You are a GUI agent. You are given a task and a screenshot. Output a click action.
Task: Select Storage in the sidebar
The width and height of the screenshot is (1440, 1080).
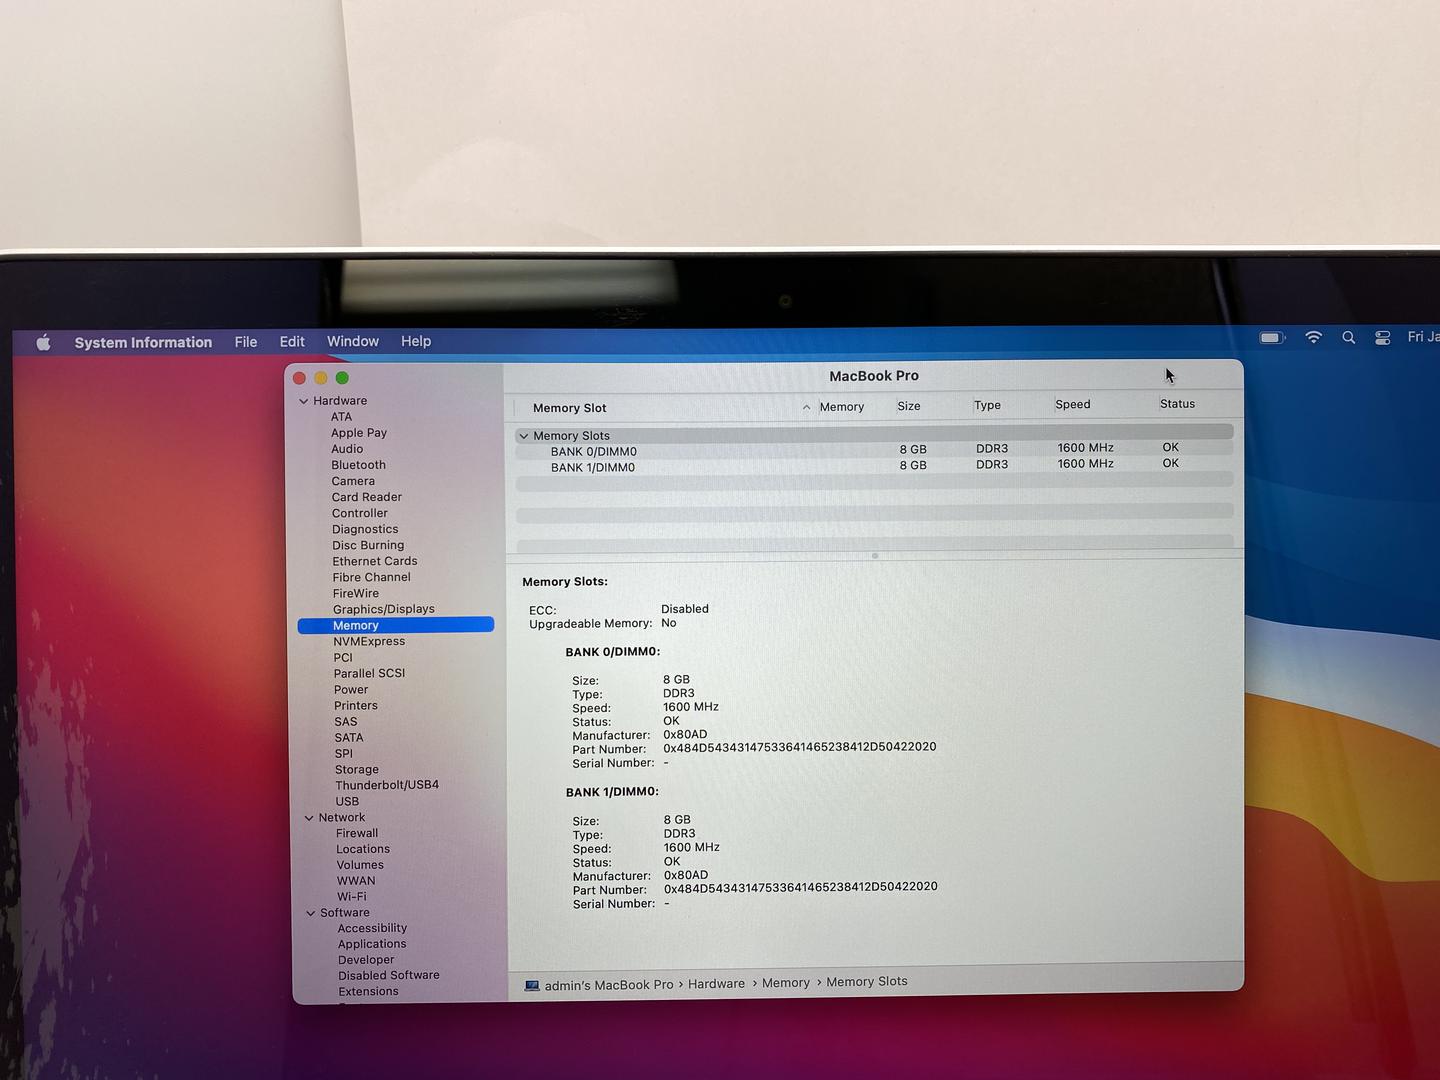pos(357,769)
